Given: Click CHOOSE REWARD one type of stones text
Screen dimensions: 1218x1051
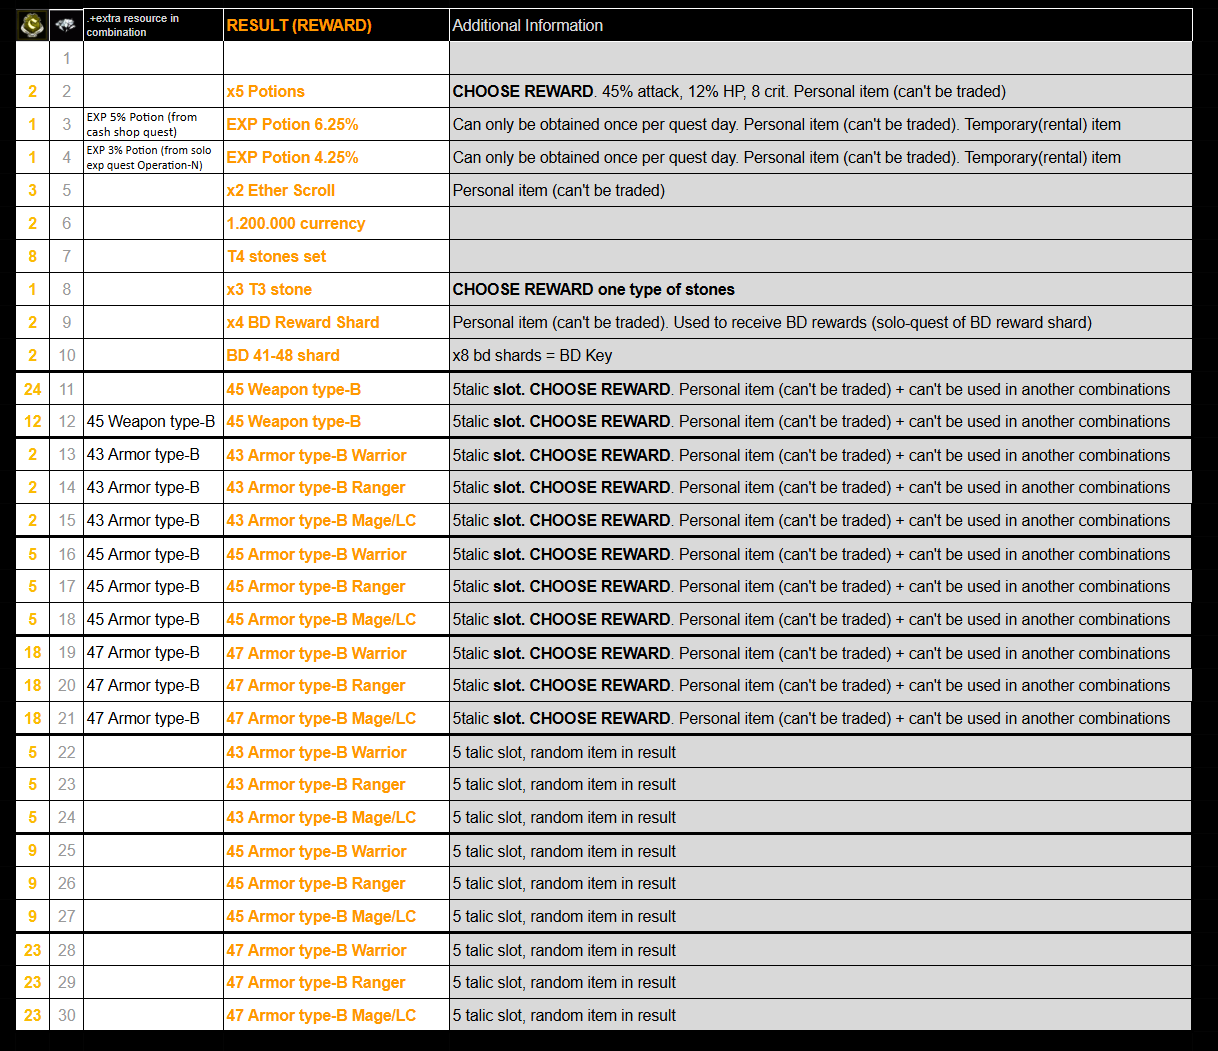Looking at the screenshot, I should click(593, 289).
